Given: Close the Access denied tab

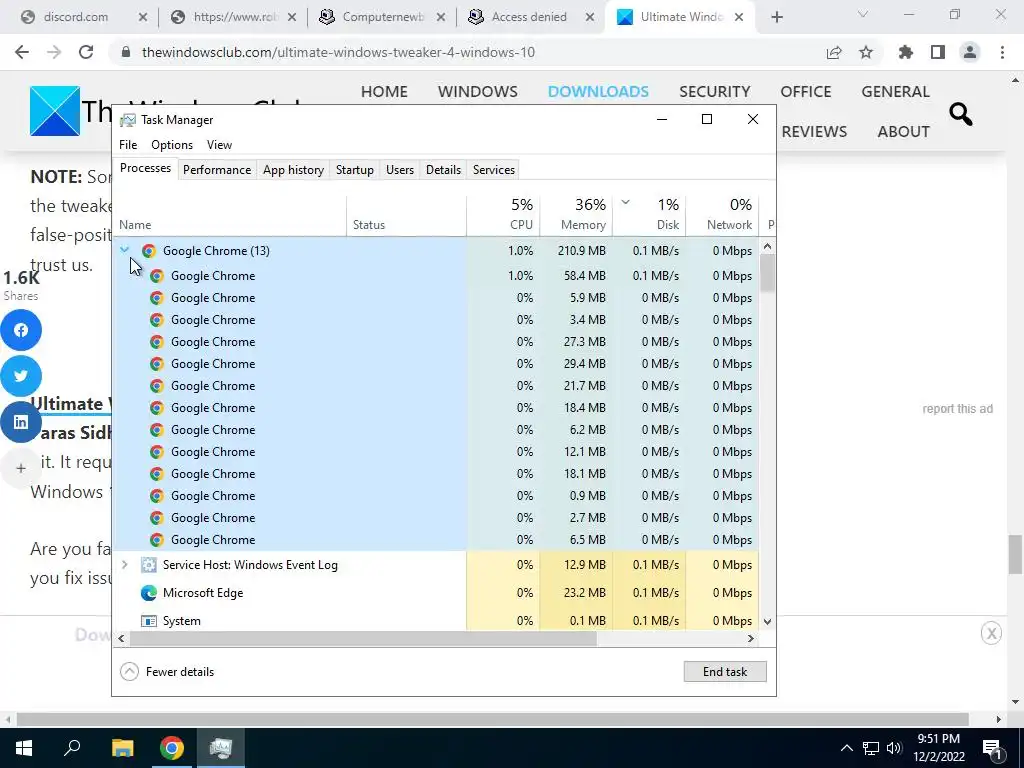Looking at the screenshot, I should tap(590, 18).
